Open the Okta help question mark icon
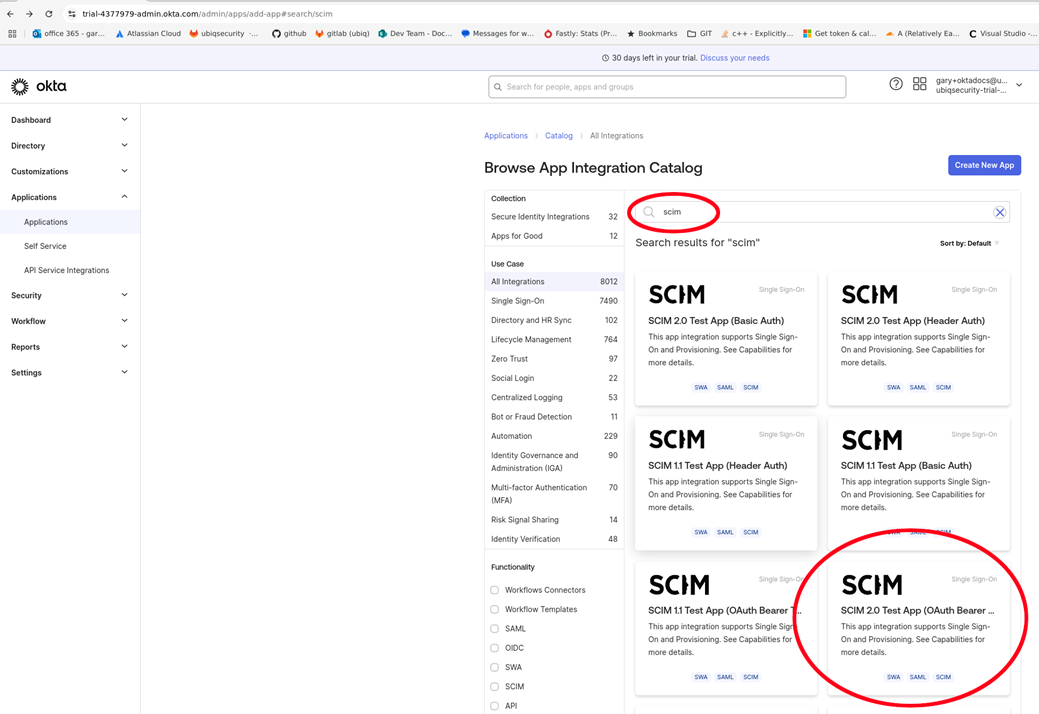This screenshot has width=1039, height=714. point(896,83)
